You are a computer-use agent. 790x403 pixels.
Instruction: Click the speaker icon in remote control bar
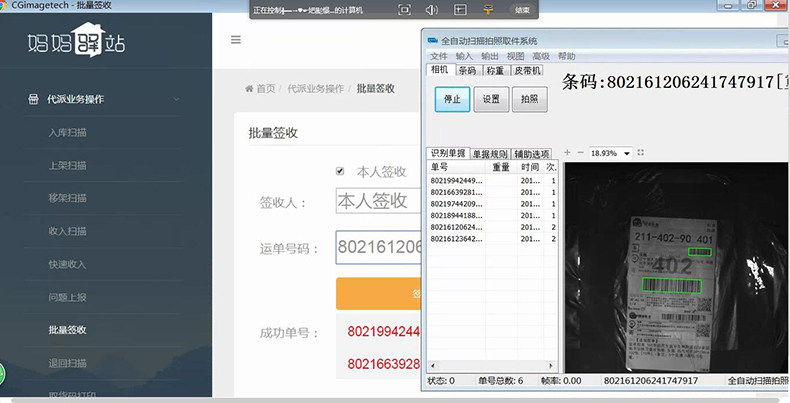[x=432, y=10]
